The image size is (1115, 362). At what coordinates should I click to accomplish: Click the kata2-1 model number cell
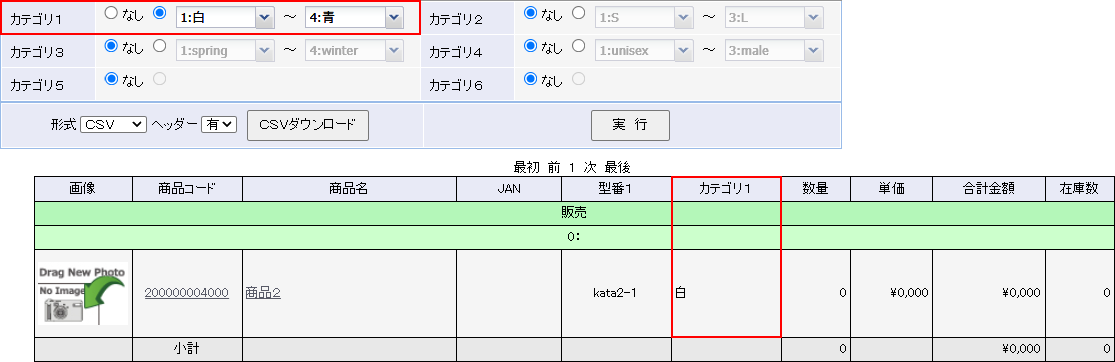tap(617, 293)
